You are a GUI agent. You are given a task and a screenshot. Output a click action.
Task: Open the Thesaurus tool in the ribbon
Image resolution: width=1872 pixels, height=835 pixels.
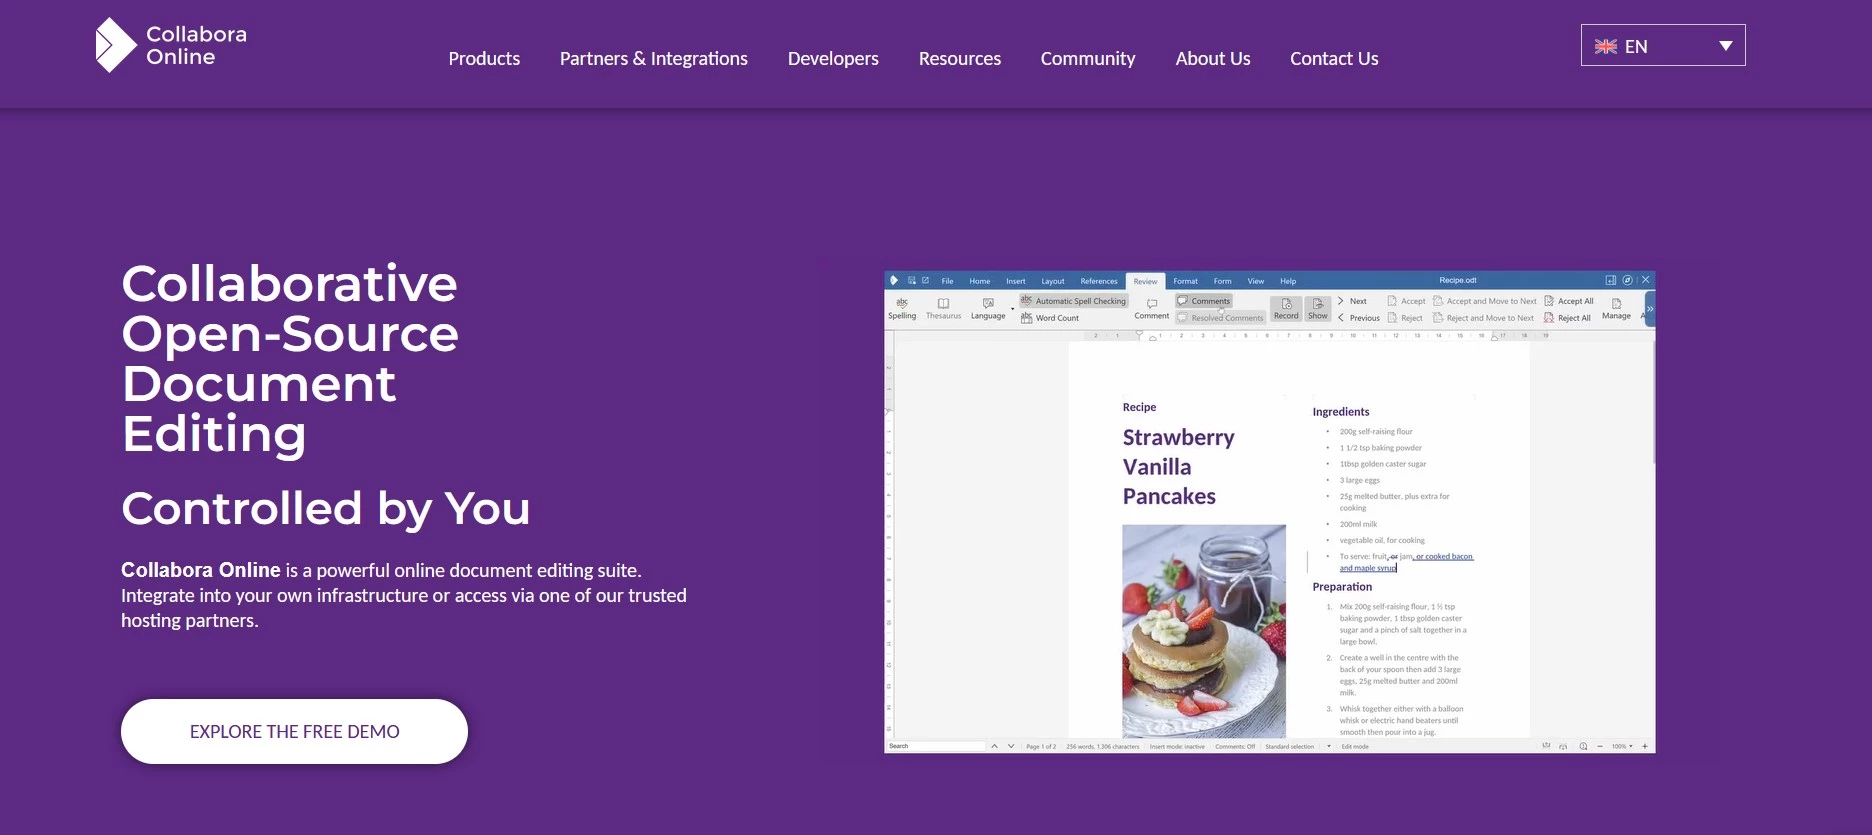pyautogui.click(x=943, y=308)
